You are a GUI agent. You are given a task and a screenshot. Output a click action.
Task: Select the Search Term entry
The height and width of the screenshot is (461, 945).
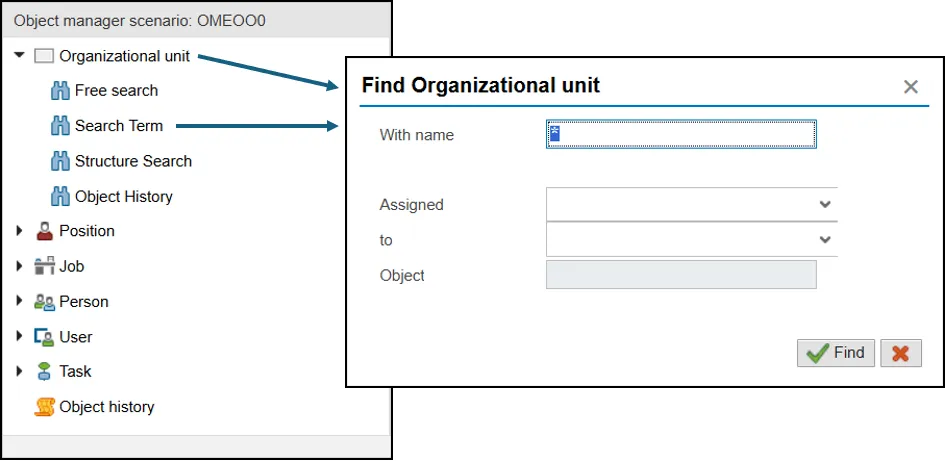point(119,126)
